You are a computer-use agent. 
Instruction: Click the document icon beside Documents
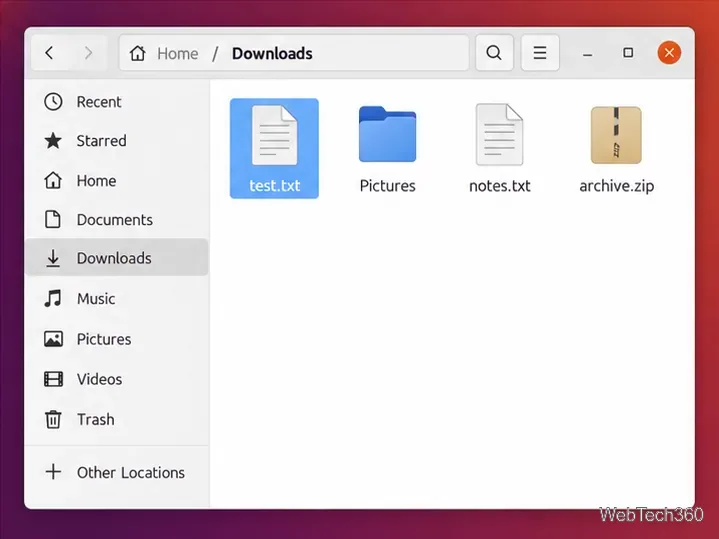click(53, 219)
